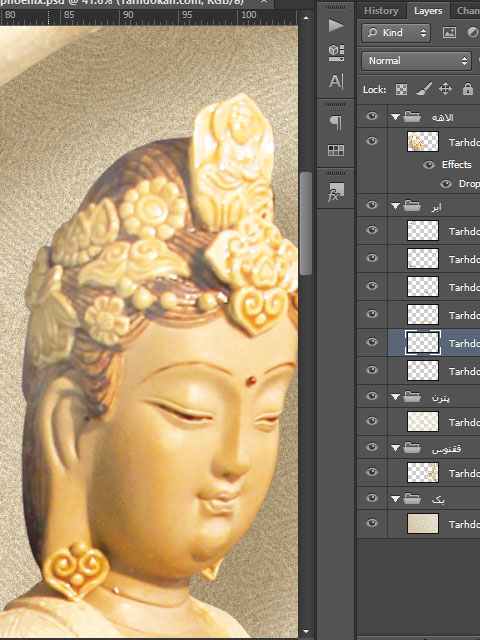
Task: Click lock image pixels brush icon
Action: point(424,89)
